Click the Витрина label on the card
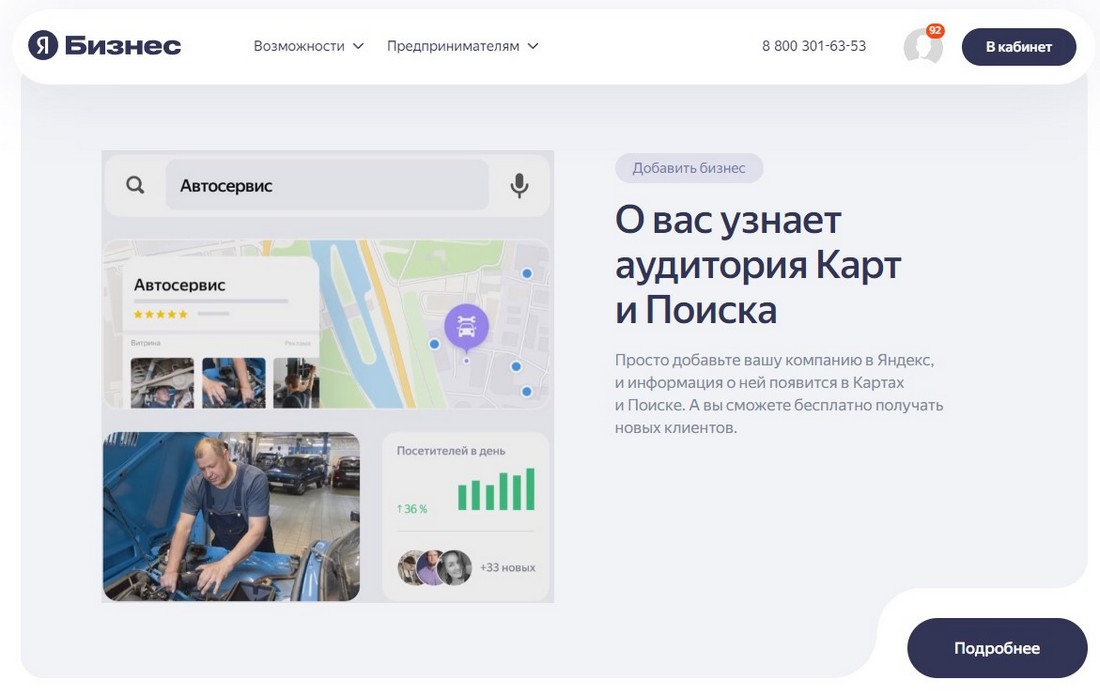The height and width of the screenshot is (696, 1100). (x=145, y=343)
